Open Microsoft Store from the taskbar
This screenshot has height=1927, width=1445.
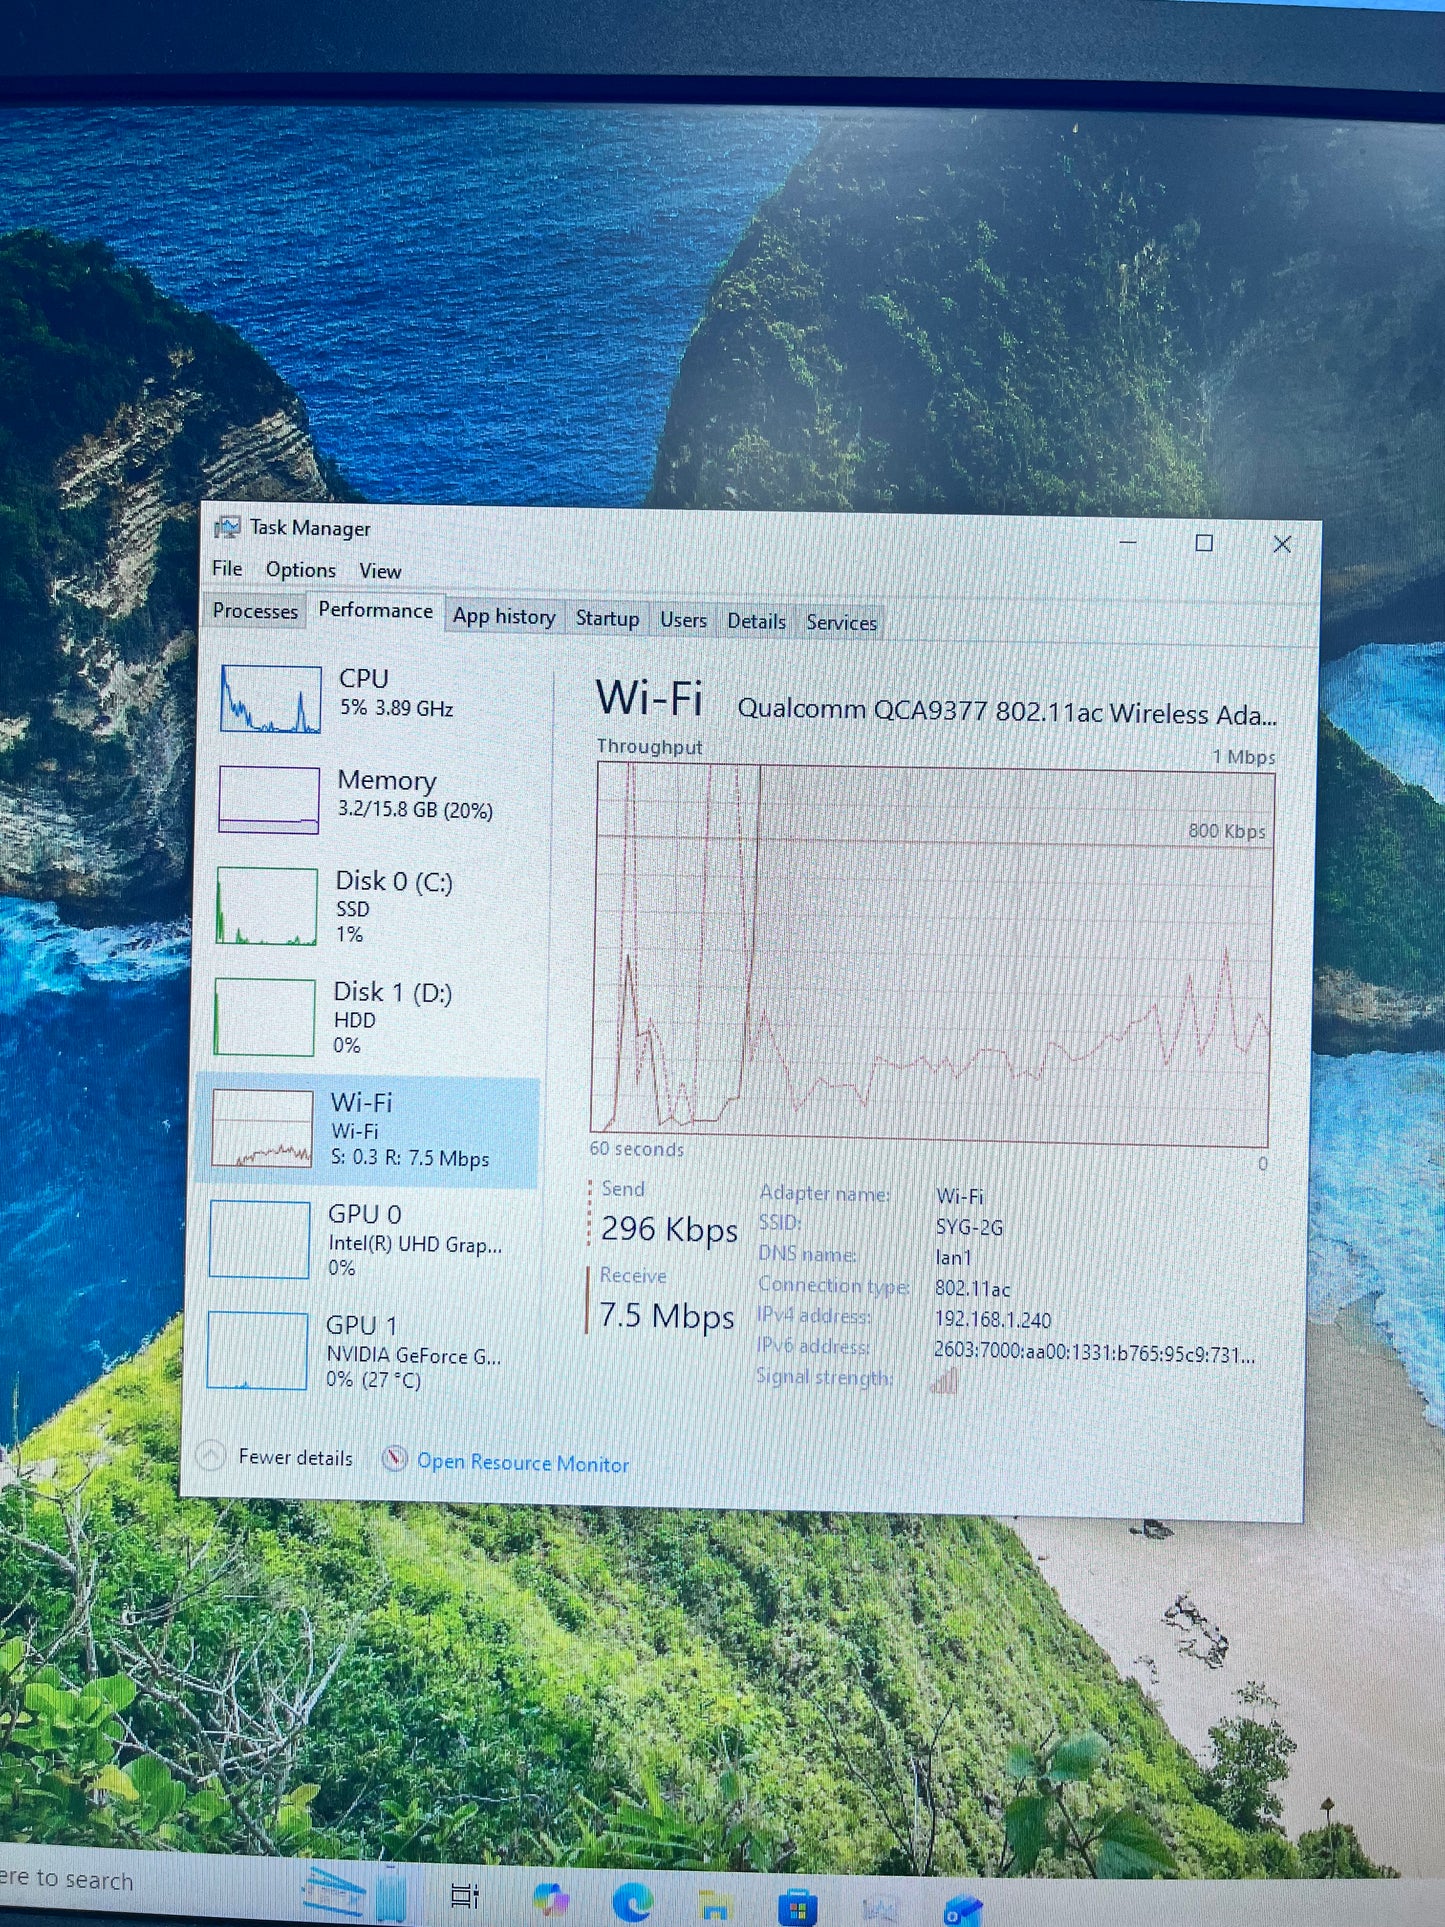pyautogui.click(x=797, y=1908)
